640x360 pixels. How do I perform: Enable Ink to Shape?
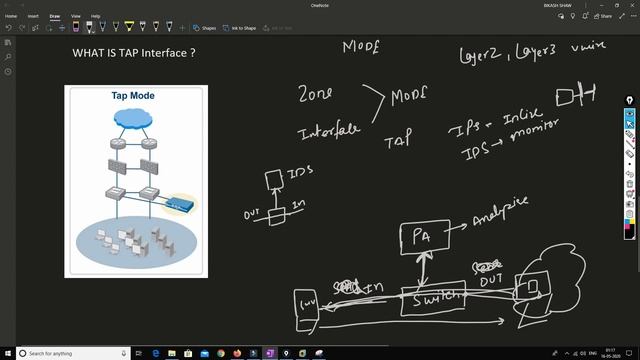point(240,28)
